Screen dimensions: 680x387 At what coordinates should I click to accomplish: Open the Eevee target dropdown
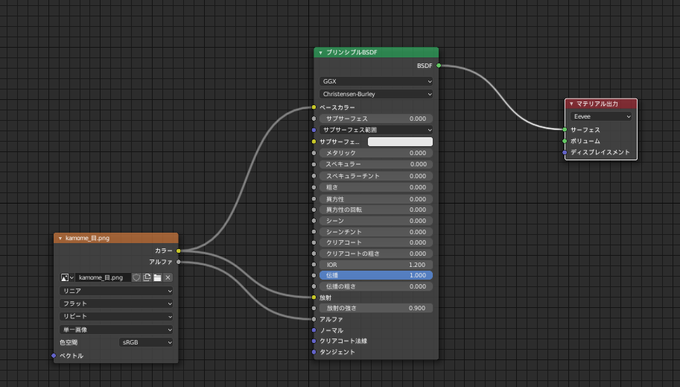pos(601,116)
